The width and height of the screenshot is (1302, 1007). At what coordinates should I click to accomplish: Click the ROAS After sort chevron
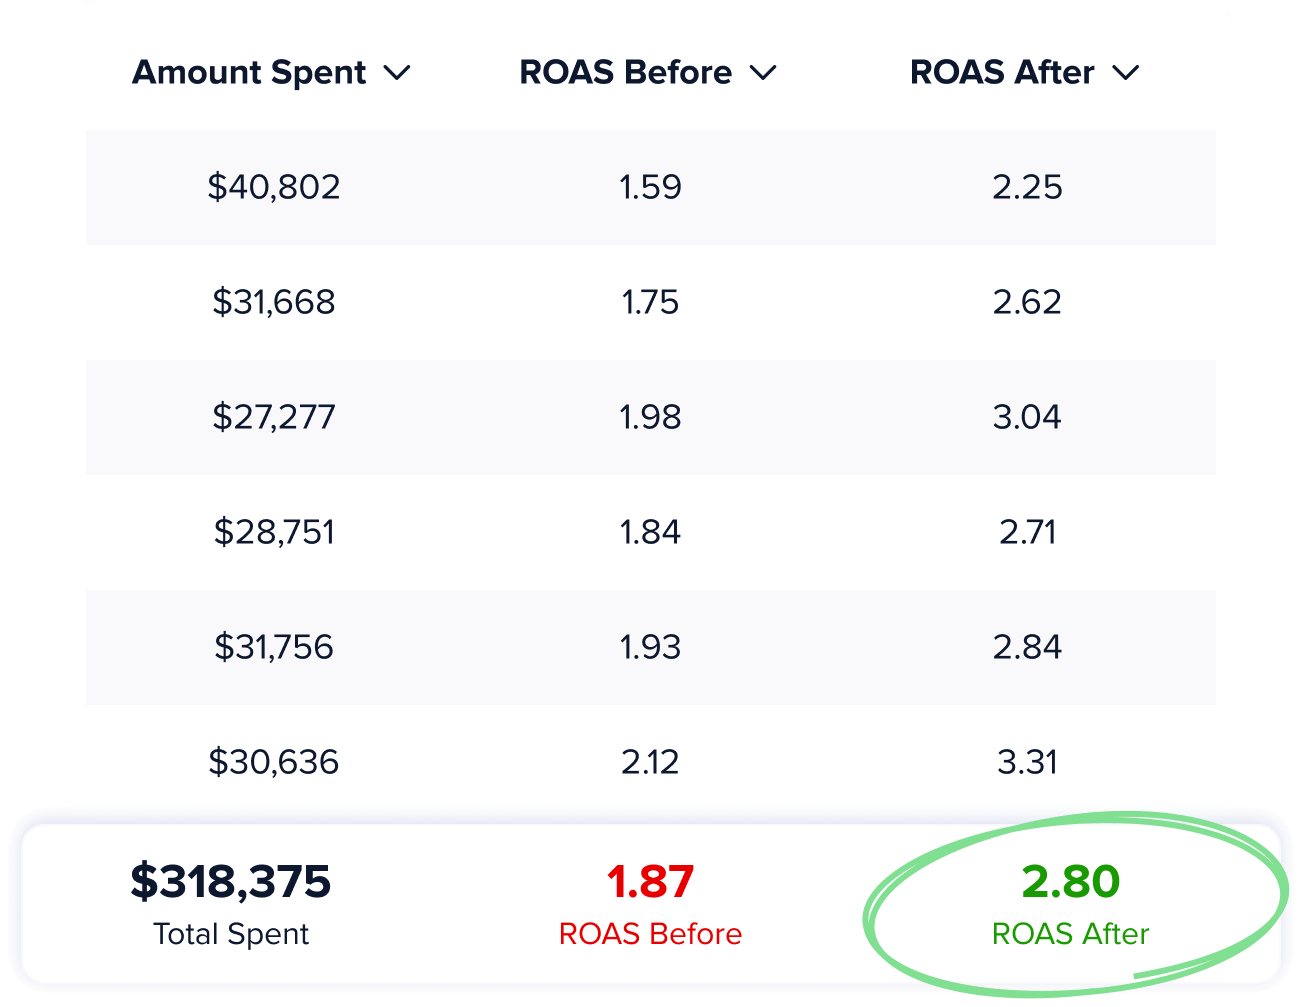1126,73
